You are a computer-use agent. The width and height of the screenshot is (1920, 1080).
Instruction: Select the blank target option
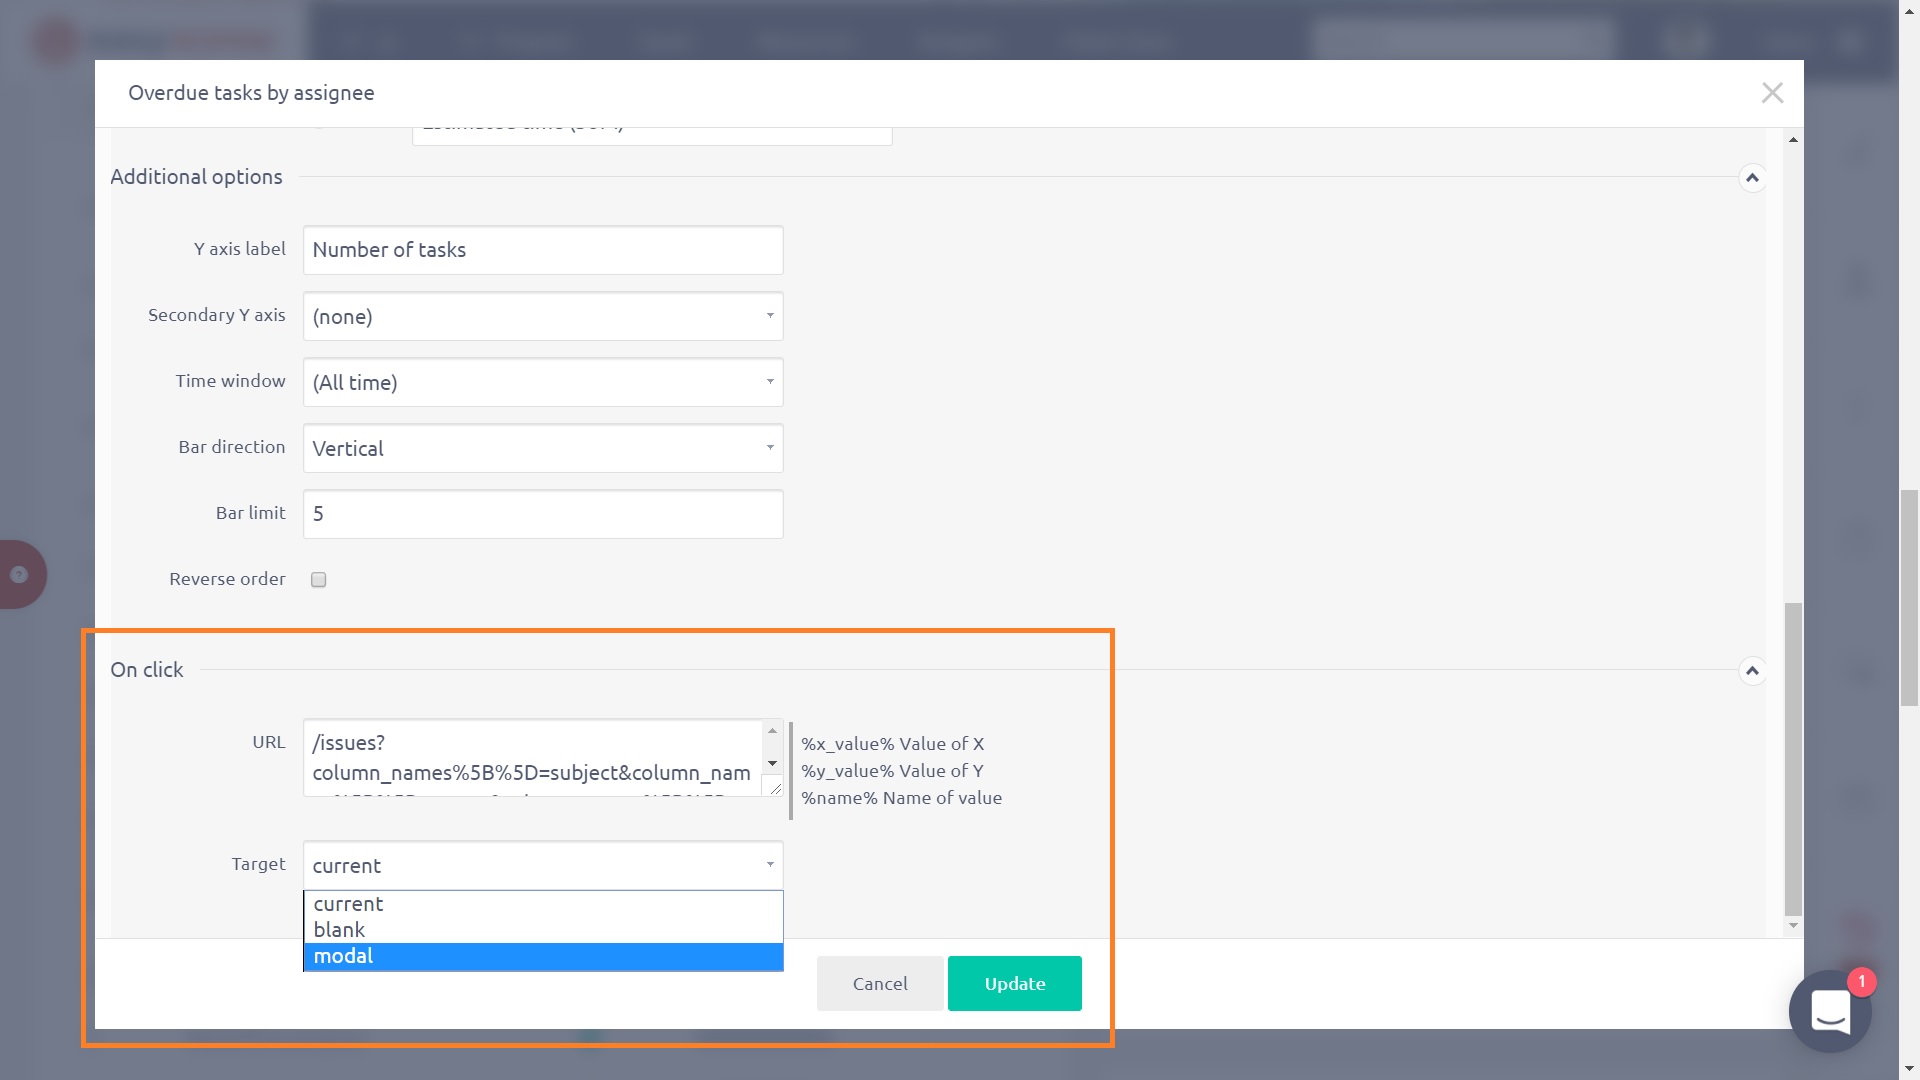tap(543, 930)
